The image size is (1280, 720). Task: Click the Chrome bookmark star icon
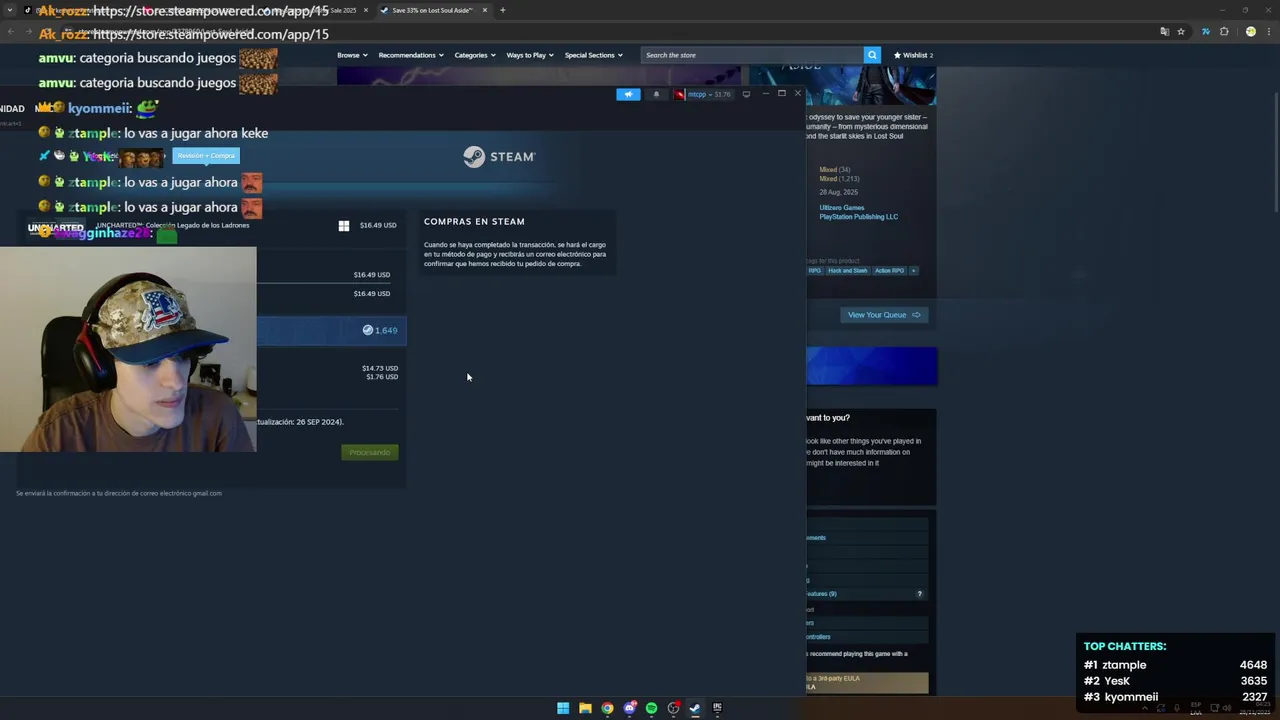[1181, 32]
